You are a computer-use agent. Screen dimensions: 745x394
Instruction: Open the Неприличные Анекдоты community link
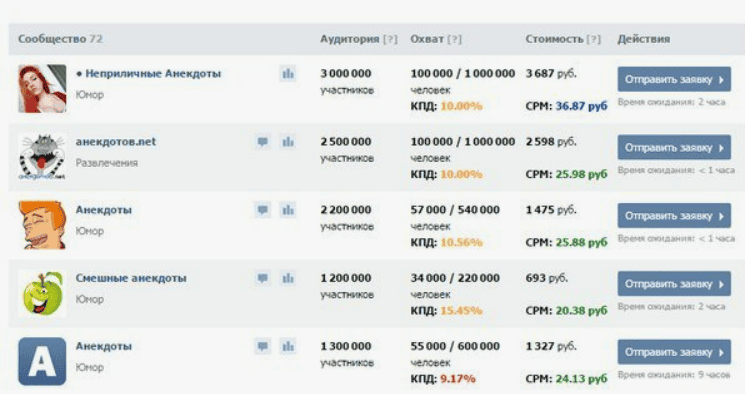(153, 74)
